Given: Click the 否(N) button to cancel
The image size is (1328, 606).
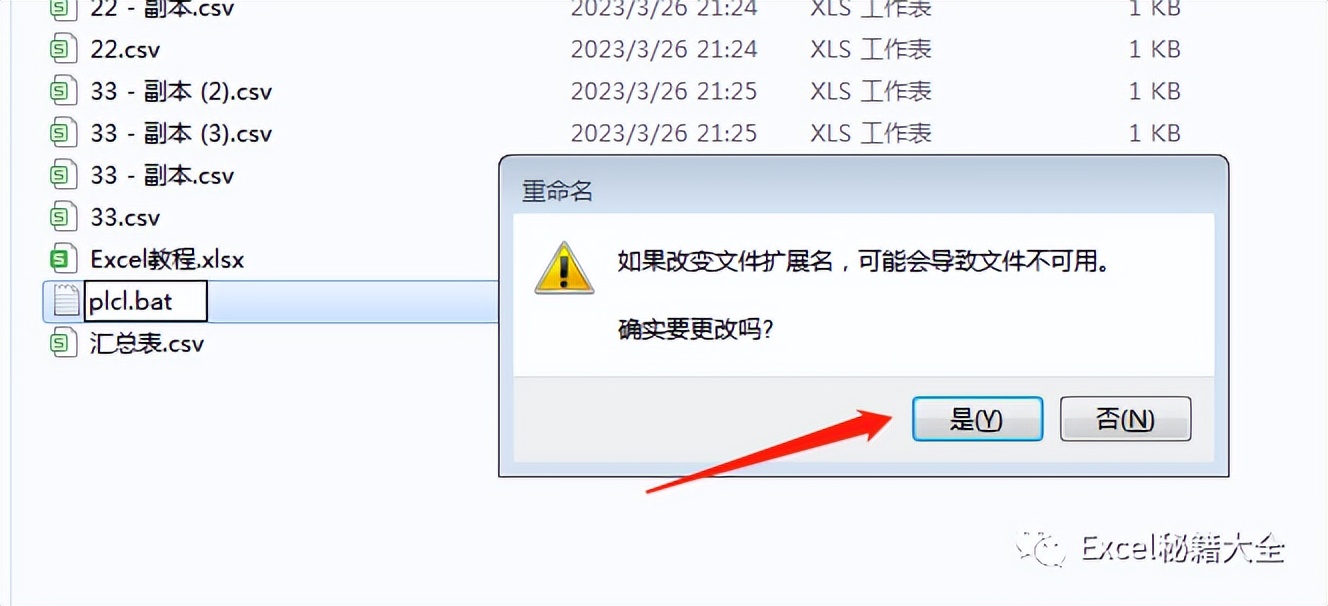Looking at the screenshot, I should (x=1125, y=419).
